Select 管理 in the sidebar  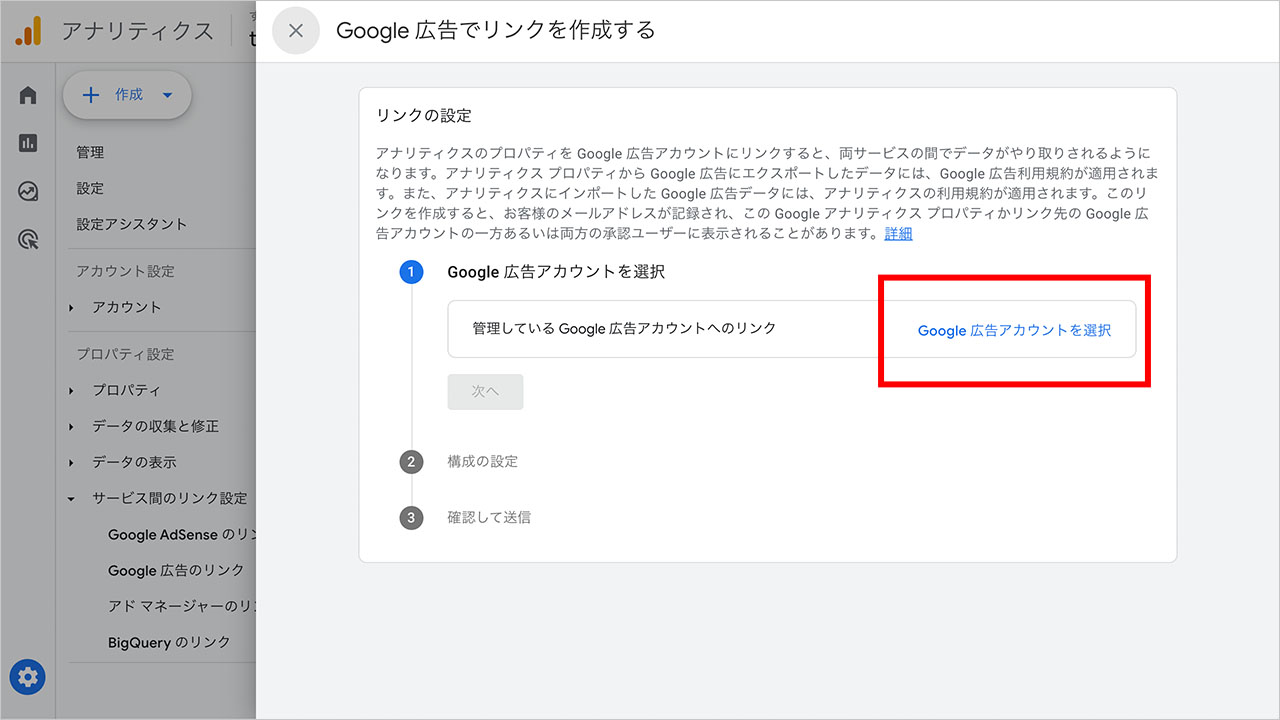pos(90,152)
